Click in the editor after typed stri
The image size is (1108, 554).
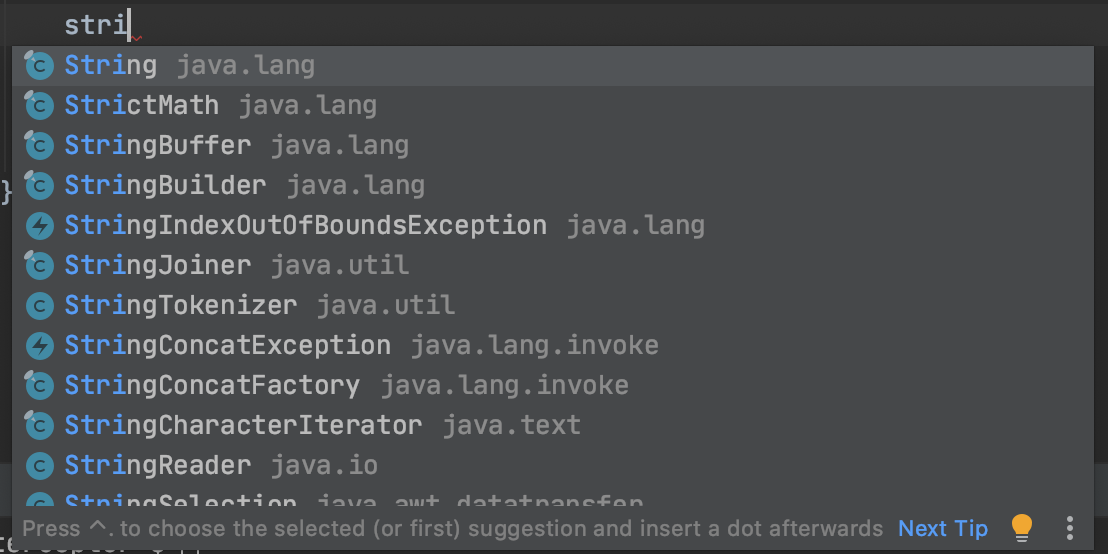pos(130,25)
